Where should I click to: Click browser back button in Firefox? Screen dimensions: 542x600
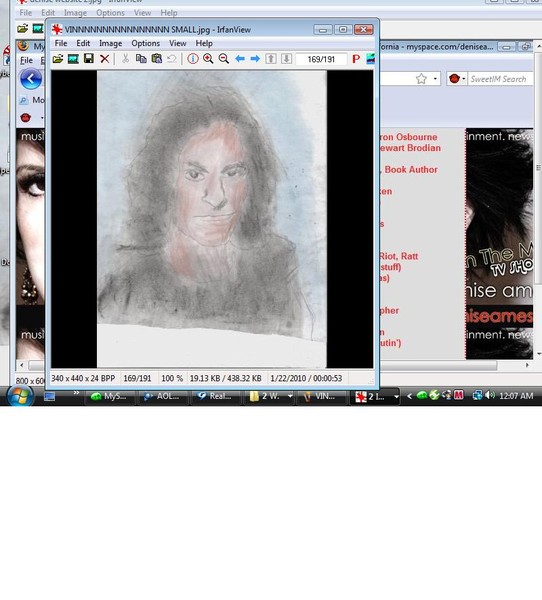point(31,79)
